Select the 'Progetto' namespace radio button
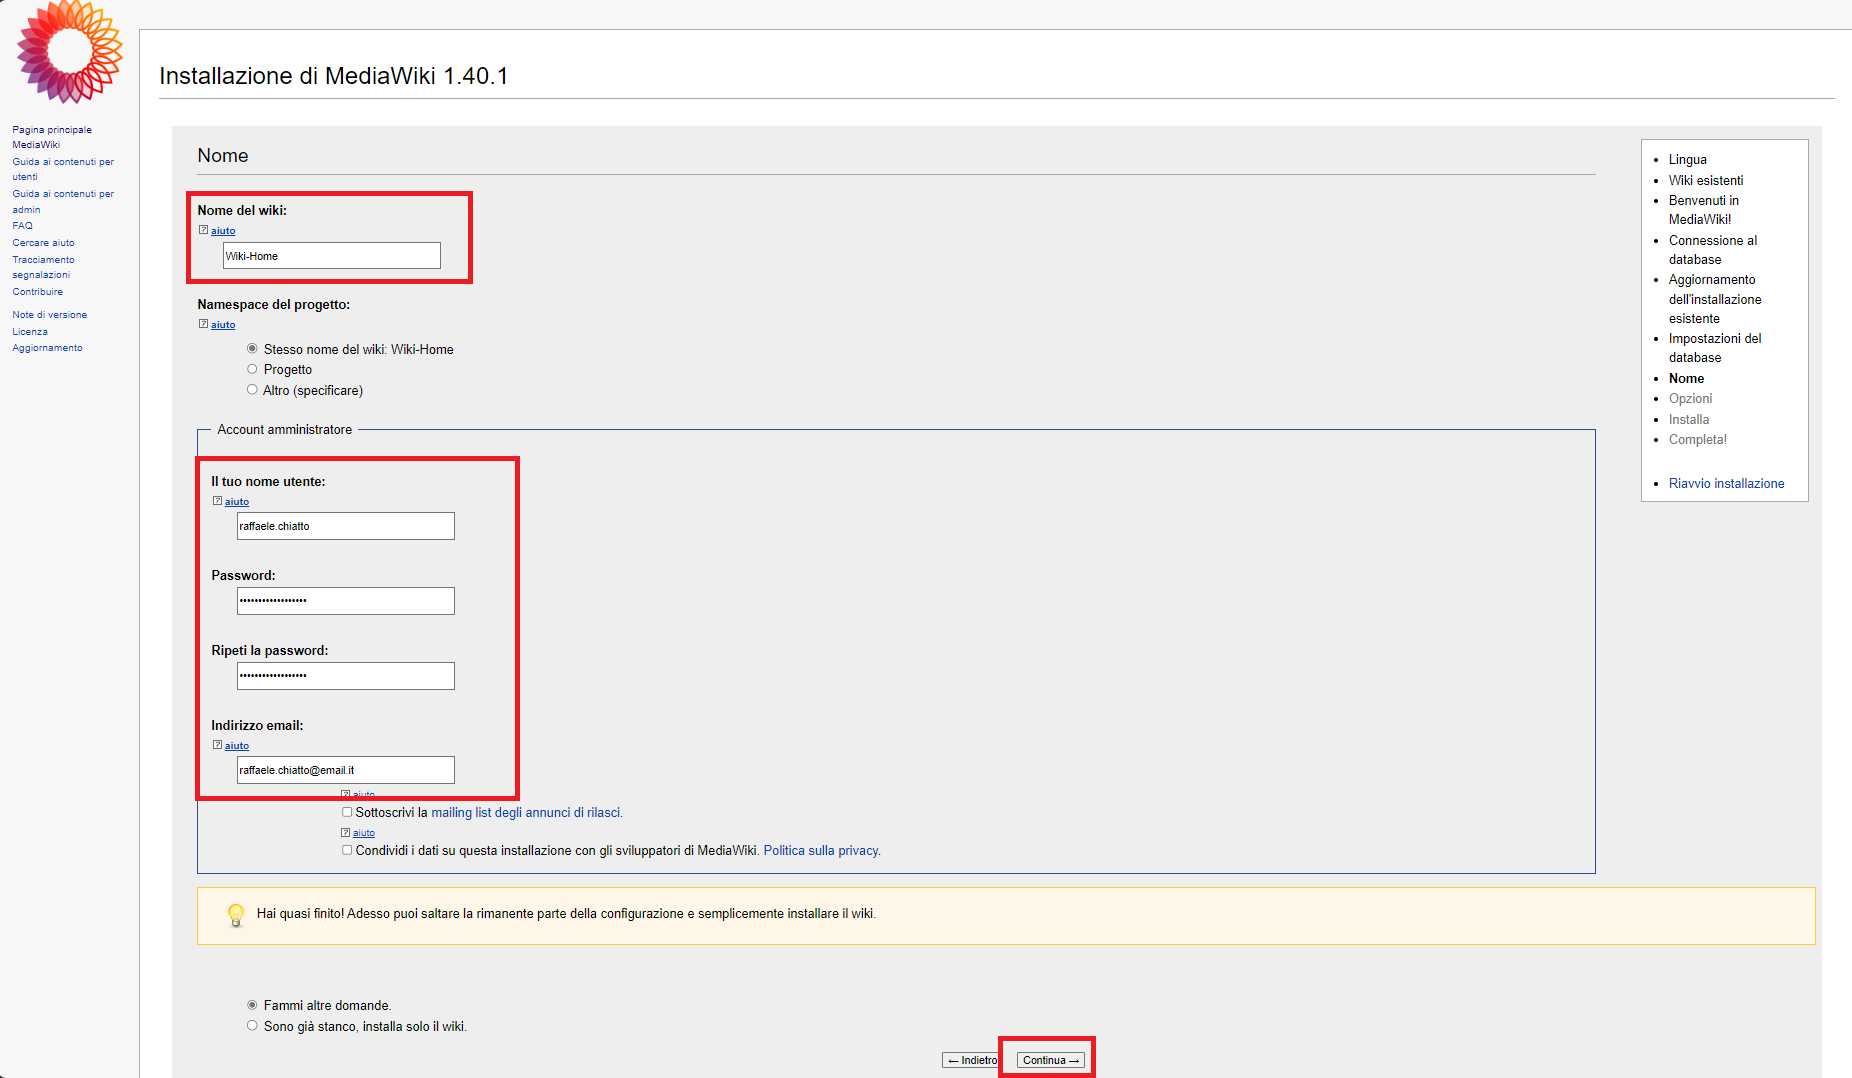 click(252, 369)
